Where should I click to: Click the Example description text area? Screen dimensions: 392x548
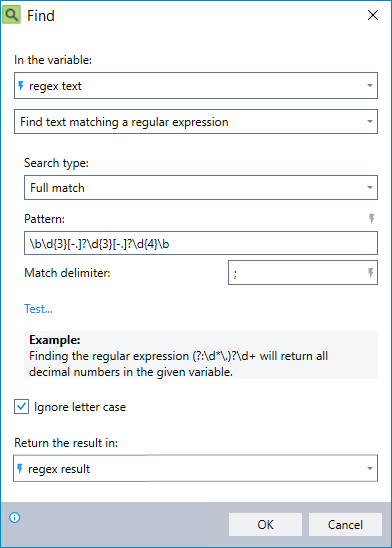tap(201, 355)
